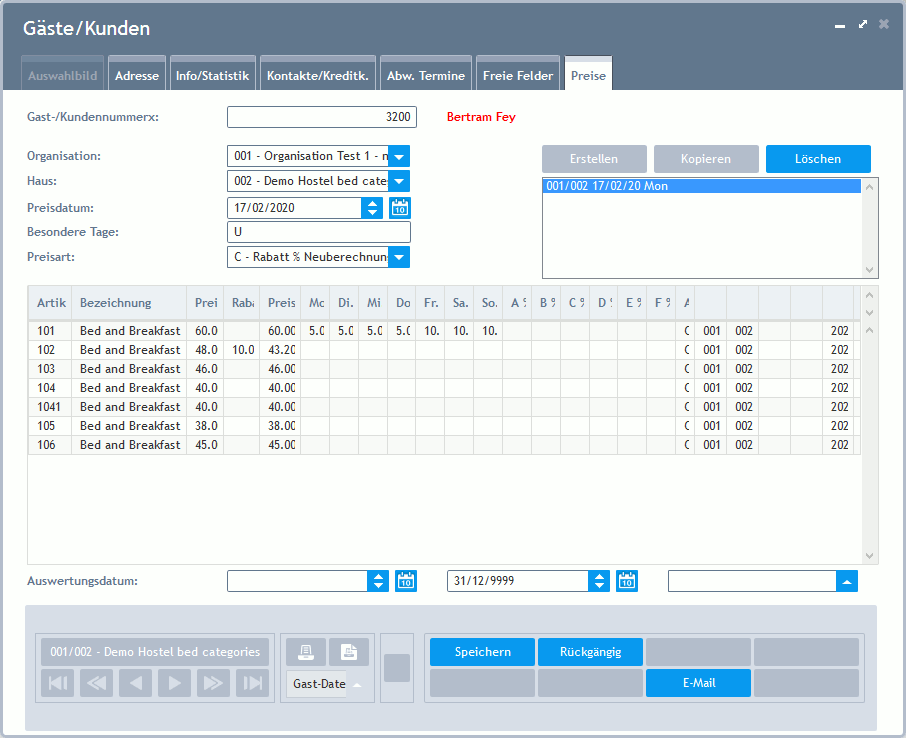Click the Besondere Tage input field
This screenshot has width=906, height=738.
319,232
